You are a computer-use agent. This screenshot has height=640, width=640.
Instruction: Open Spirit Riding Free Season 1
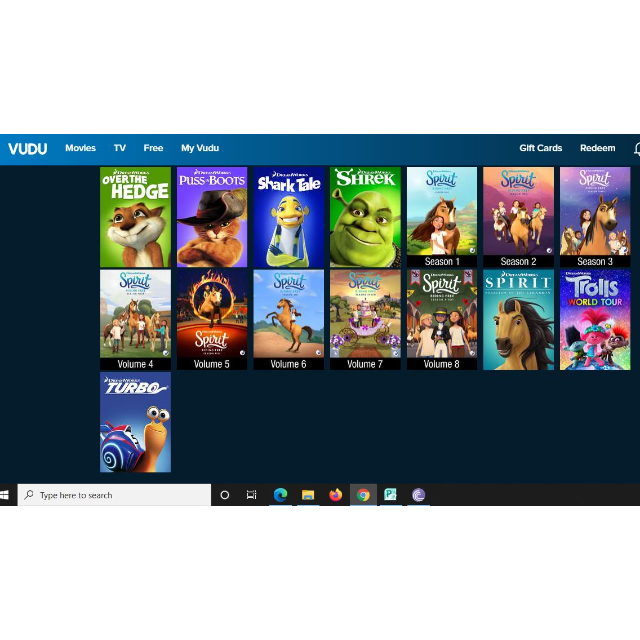pos(442,217)
